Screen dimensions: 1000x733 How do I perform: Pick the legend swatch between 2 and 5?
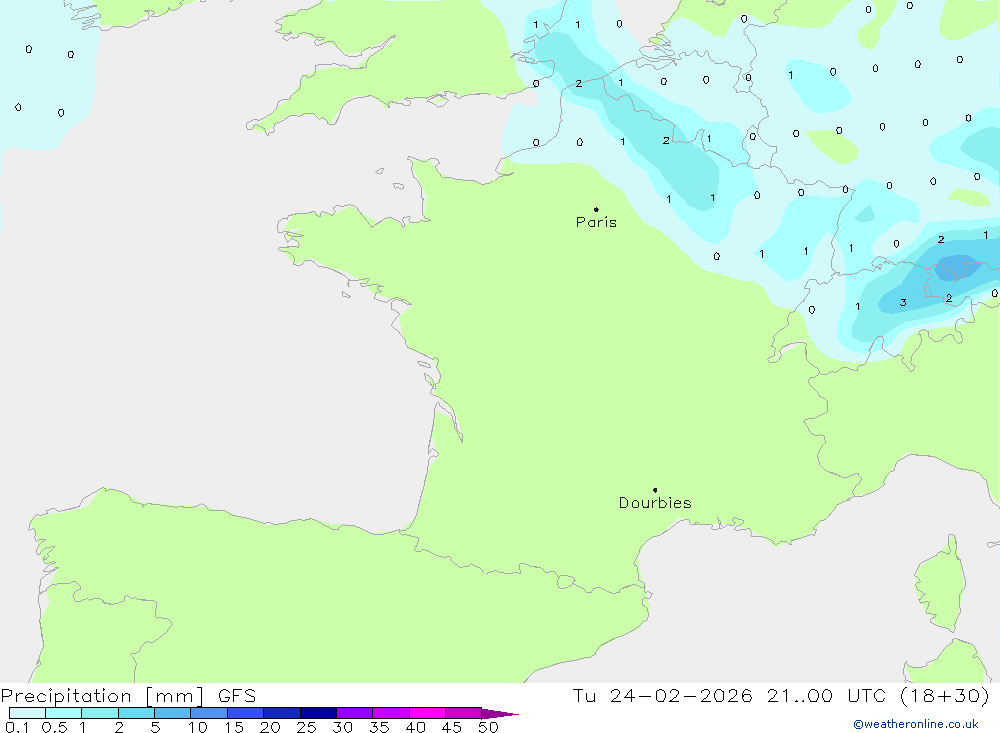136,713
